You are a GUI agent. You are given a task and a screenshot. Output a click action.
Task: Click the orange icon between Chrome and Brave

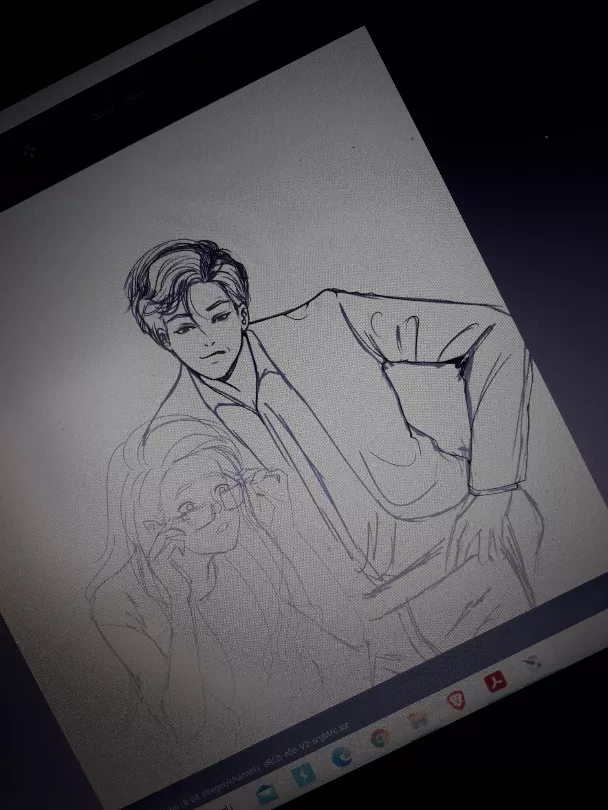418,720
